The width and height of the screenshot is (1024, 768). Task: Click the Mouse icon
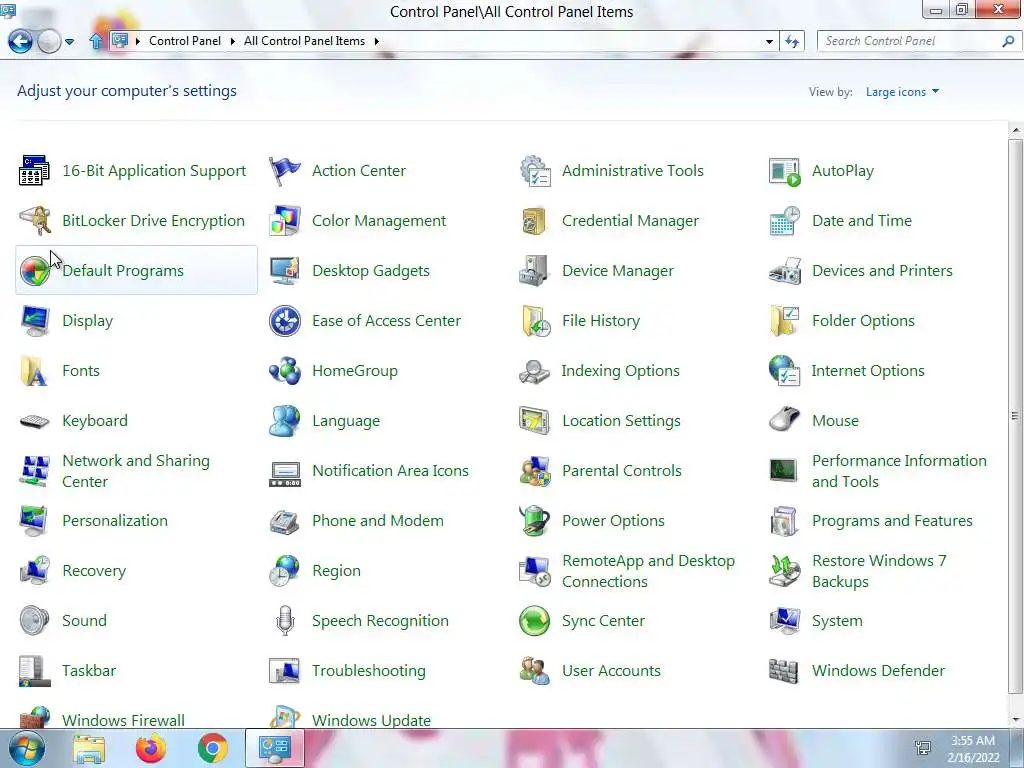[784, 419]
